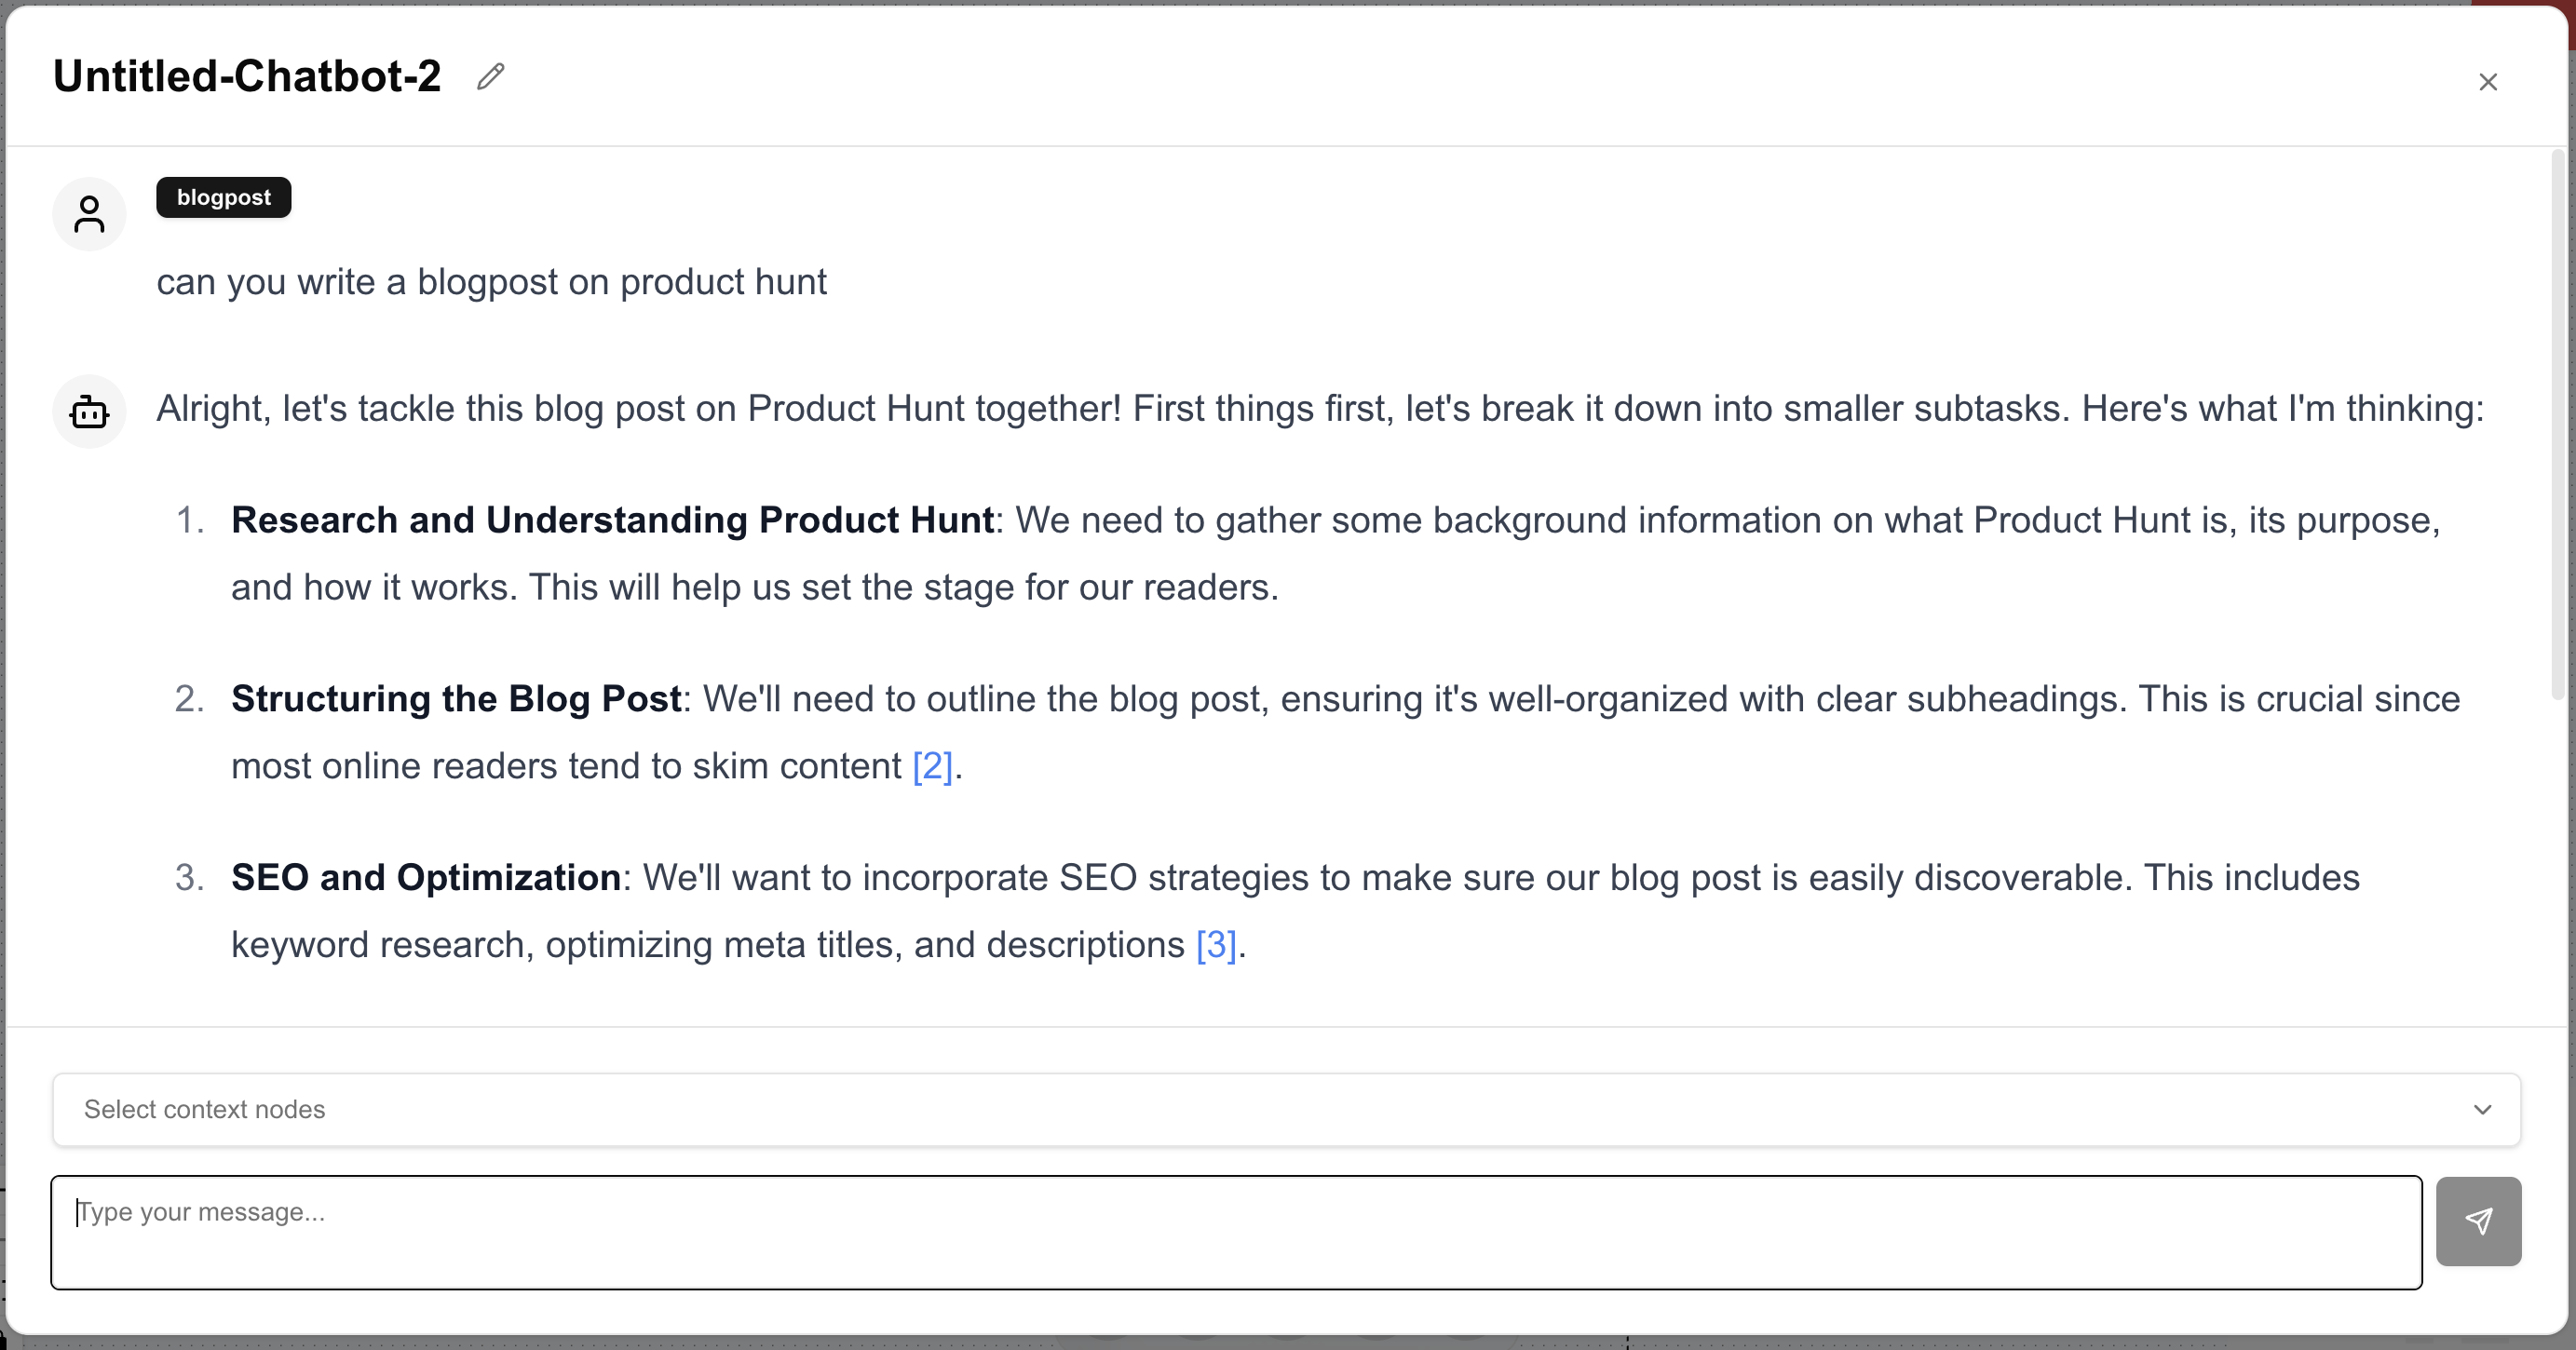
Task: Click the blogpost tag badge
Action: coord(223,198)
